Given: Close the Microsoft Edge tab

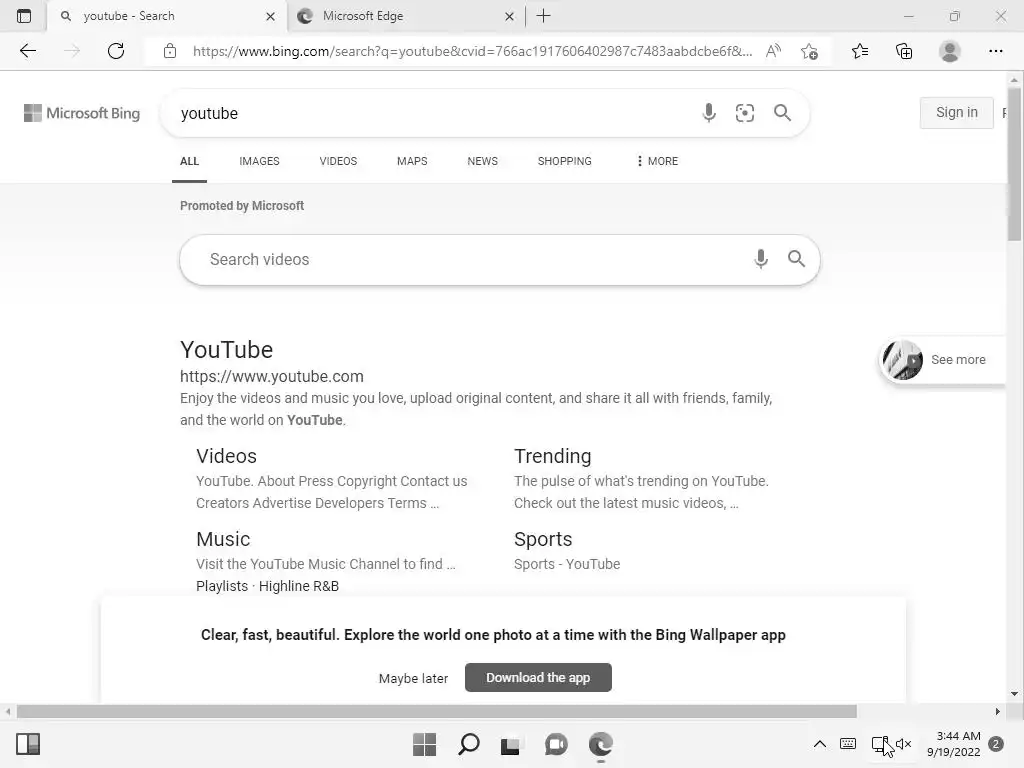Looking at the screenshot, I should click(509, 16).
